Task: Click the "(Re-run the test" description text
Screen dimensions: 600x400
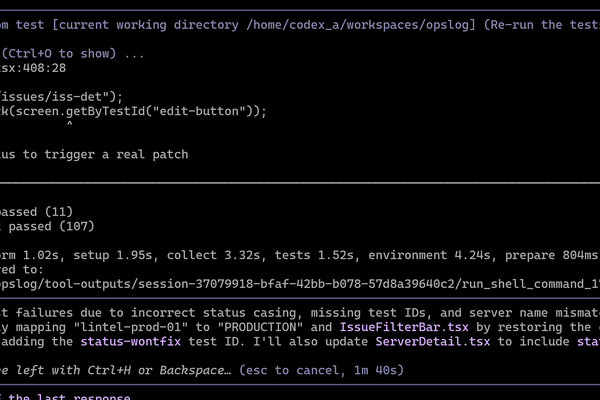Action: (542, 25)
